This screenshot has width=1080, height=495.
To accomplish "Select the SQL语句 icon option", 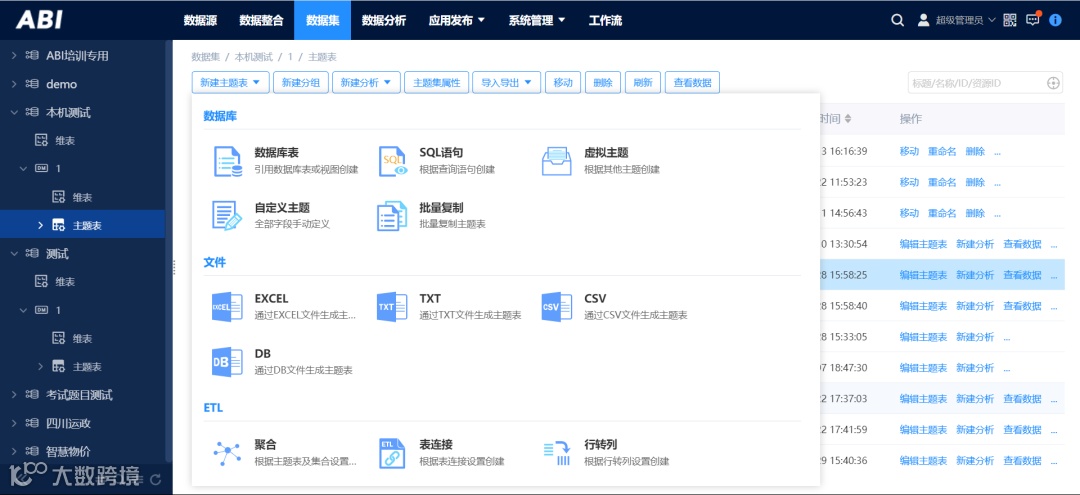I will pyautogui.click(x=393, y=161).
